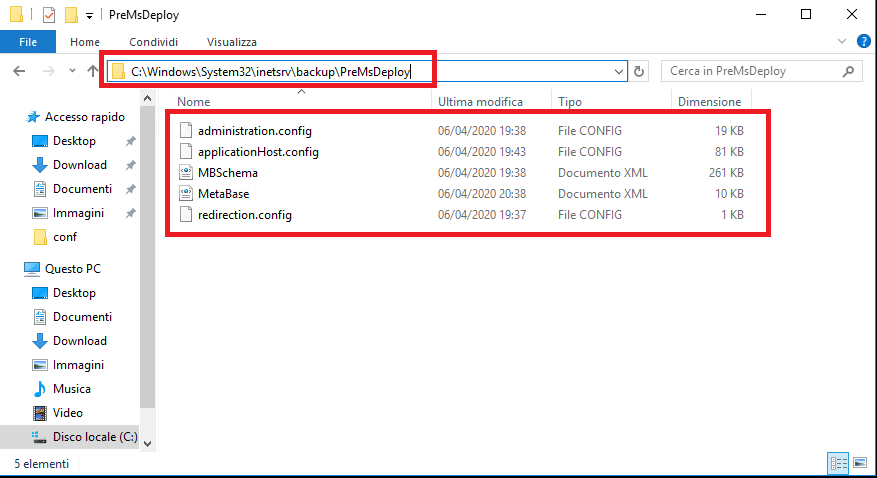Image resolution: width=877 pixels, height=478 pixels.
Task: Click the MetaBase XML file icon
Action: [186, 193]
